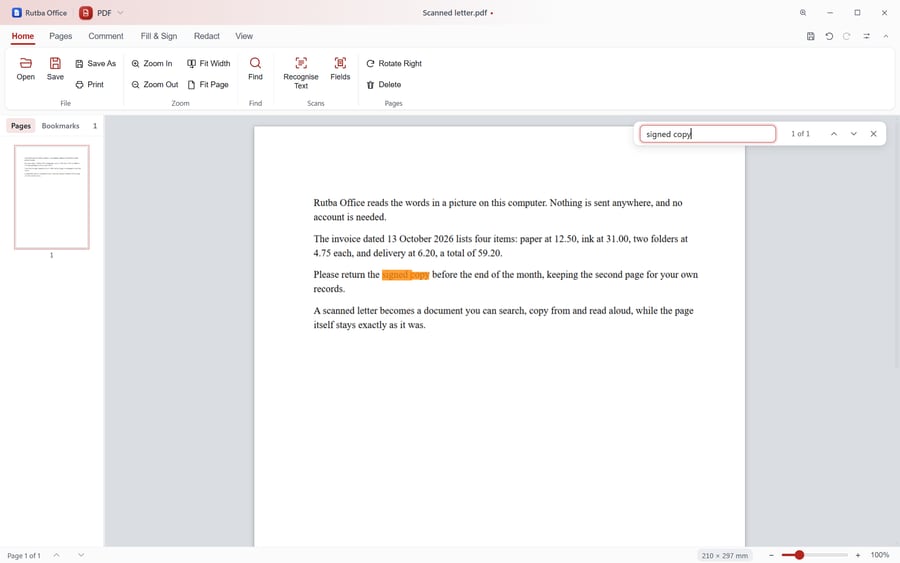Redo the last undone action
Screen dimensions: 900x563
pos(847,36)
